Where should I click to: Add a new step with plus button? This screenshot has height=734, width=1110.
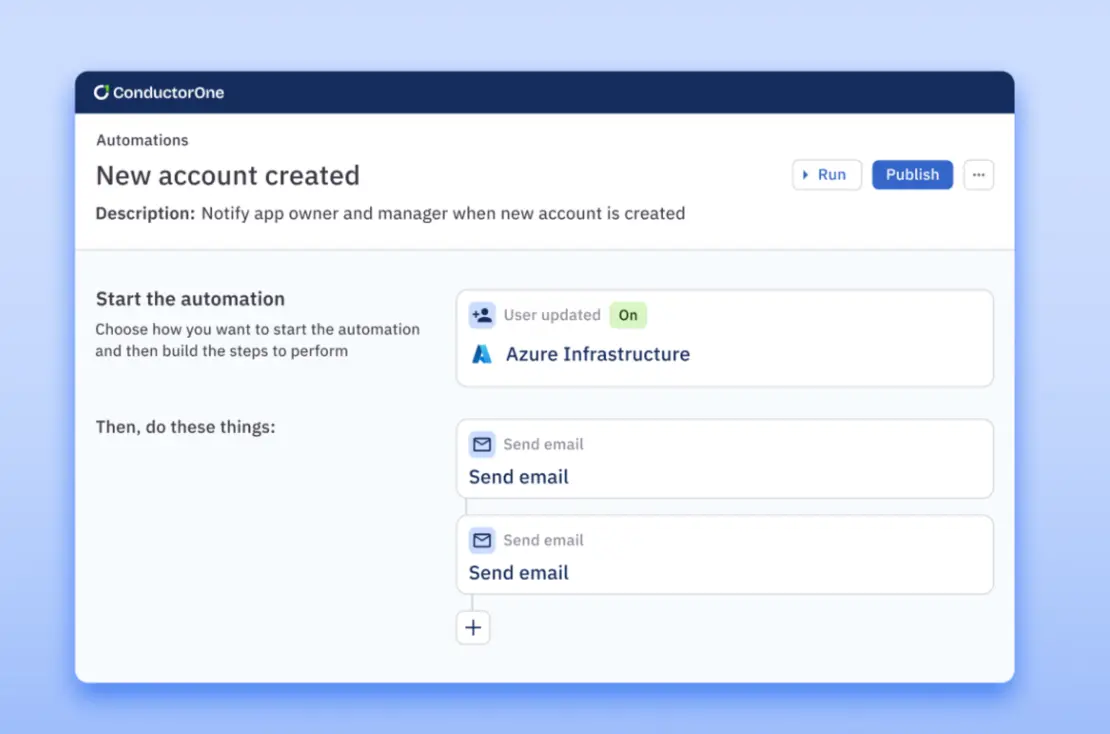pyautogui.click(x=473, y=628)
